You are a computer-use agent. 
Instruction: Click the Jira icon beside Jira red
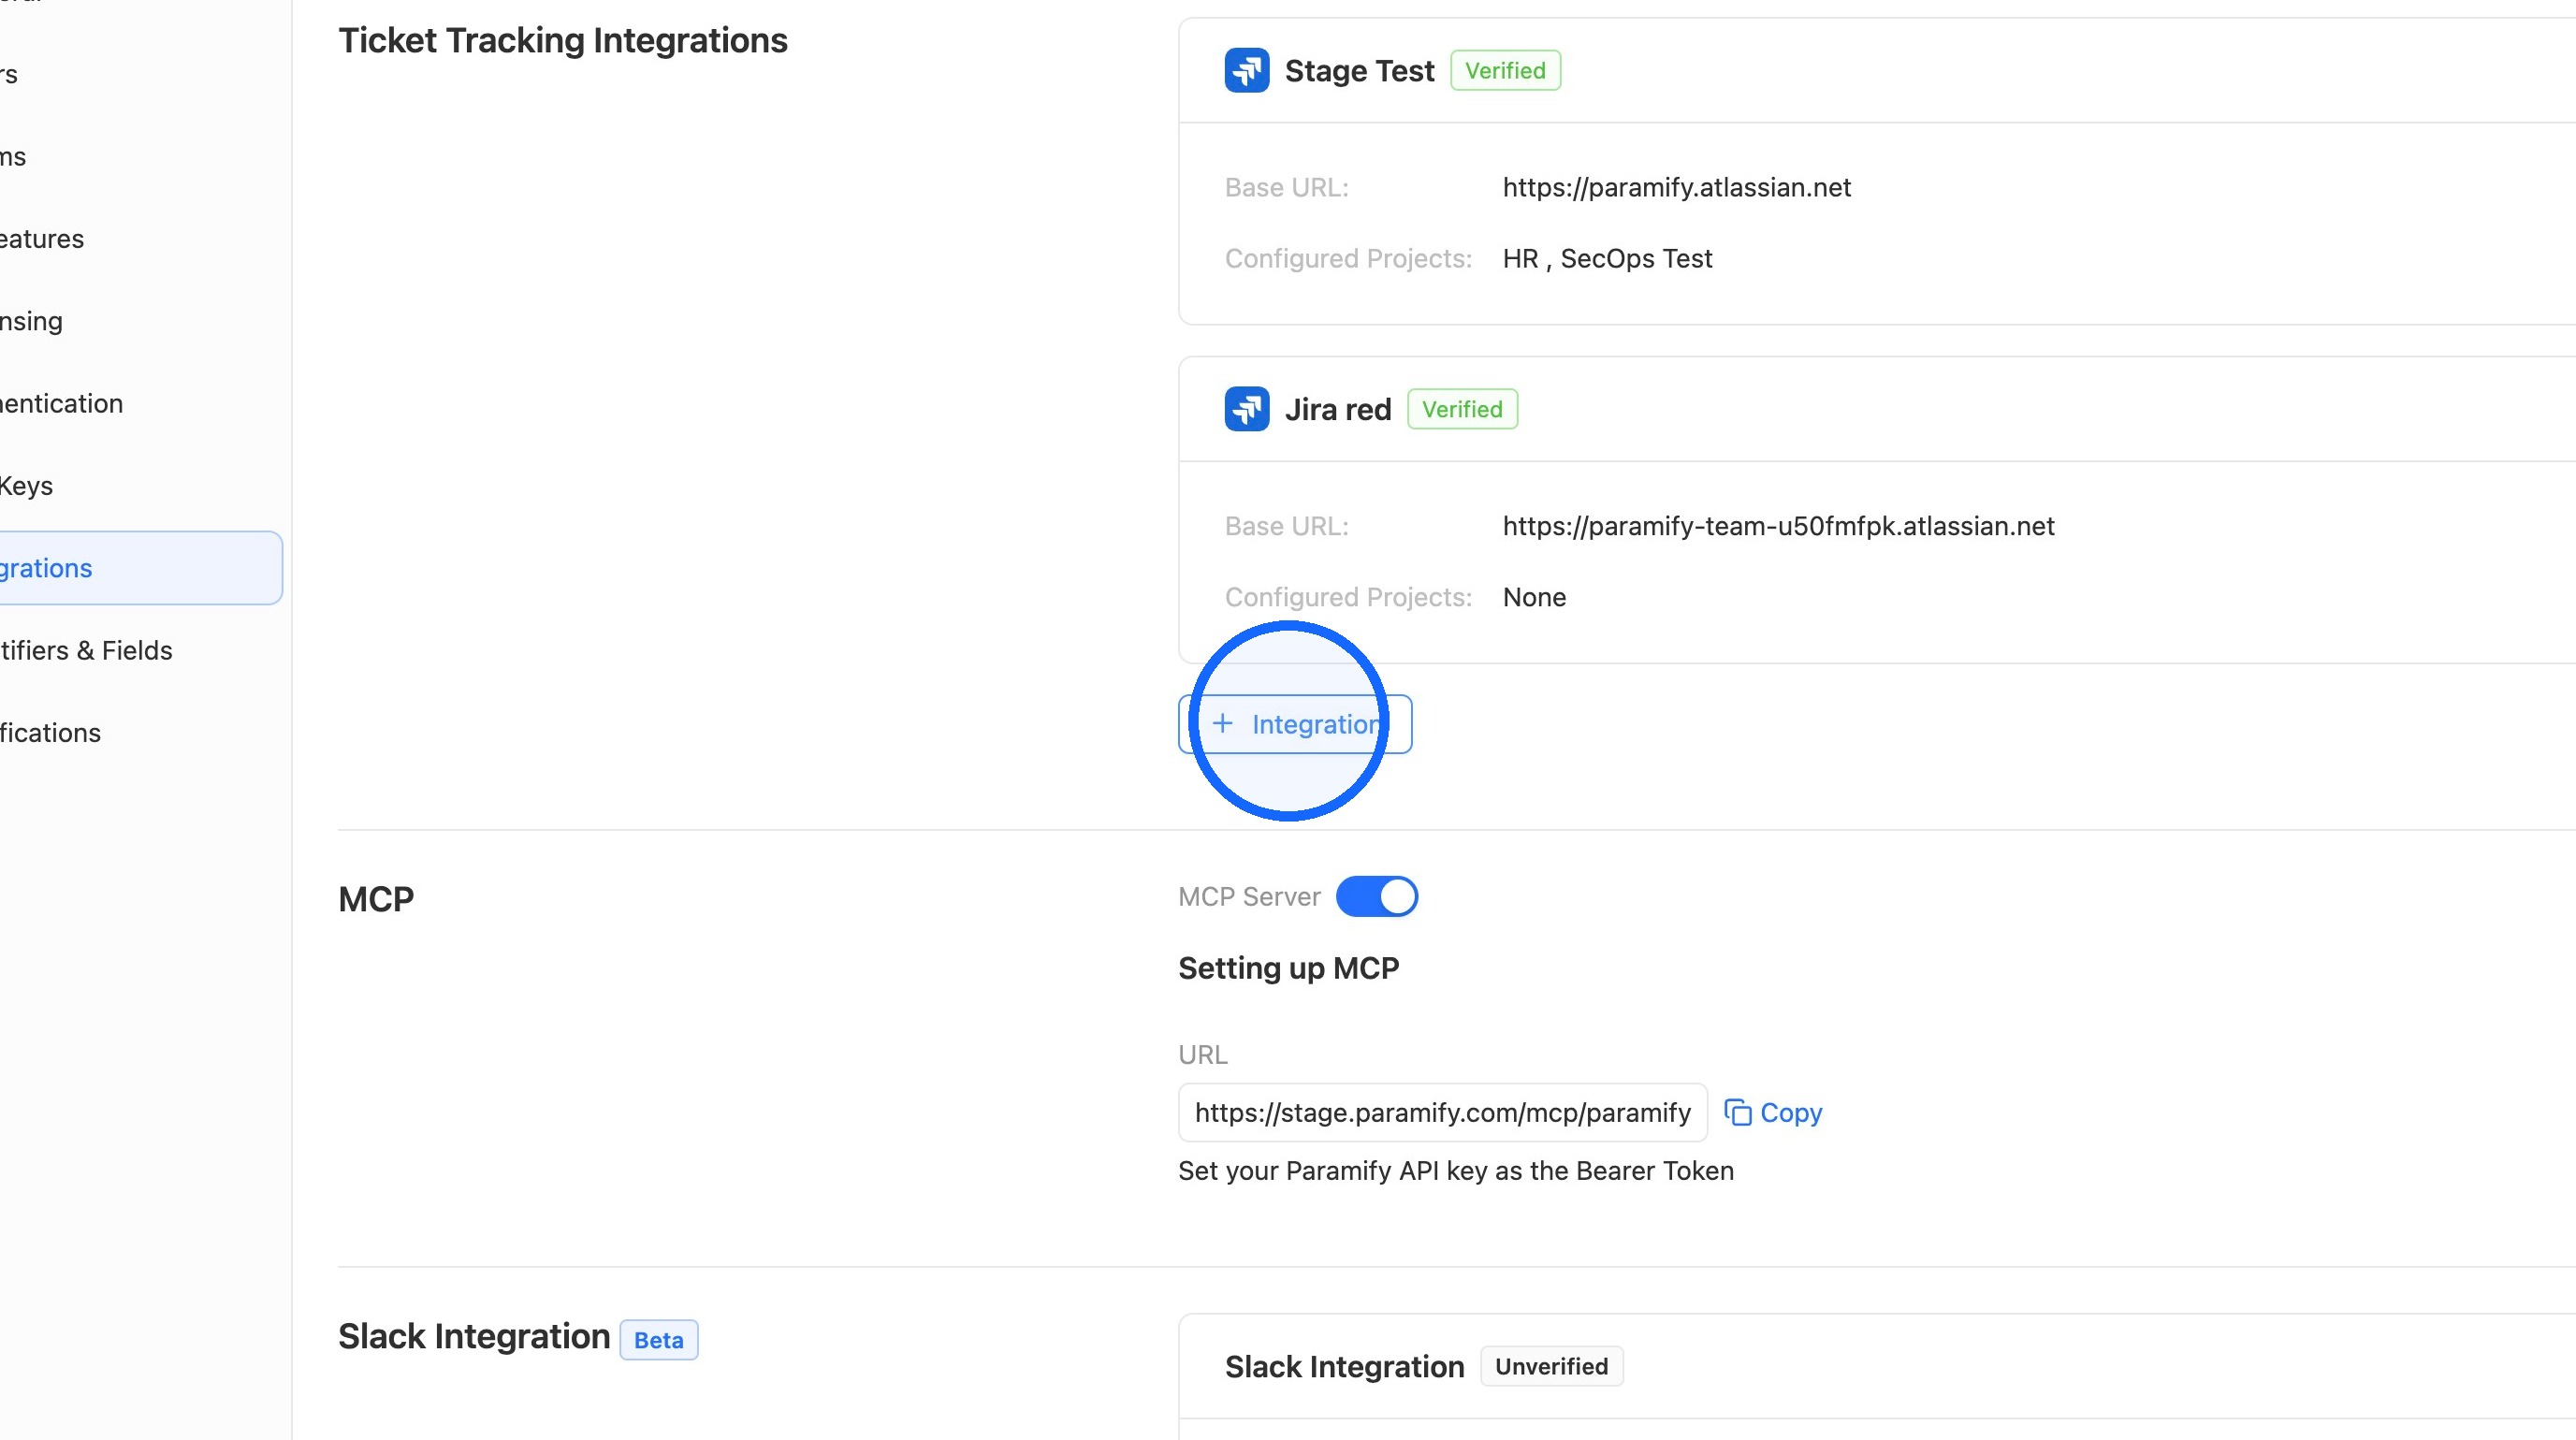(x=1246, y=409)
